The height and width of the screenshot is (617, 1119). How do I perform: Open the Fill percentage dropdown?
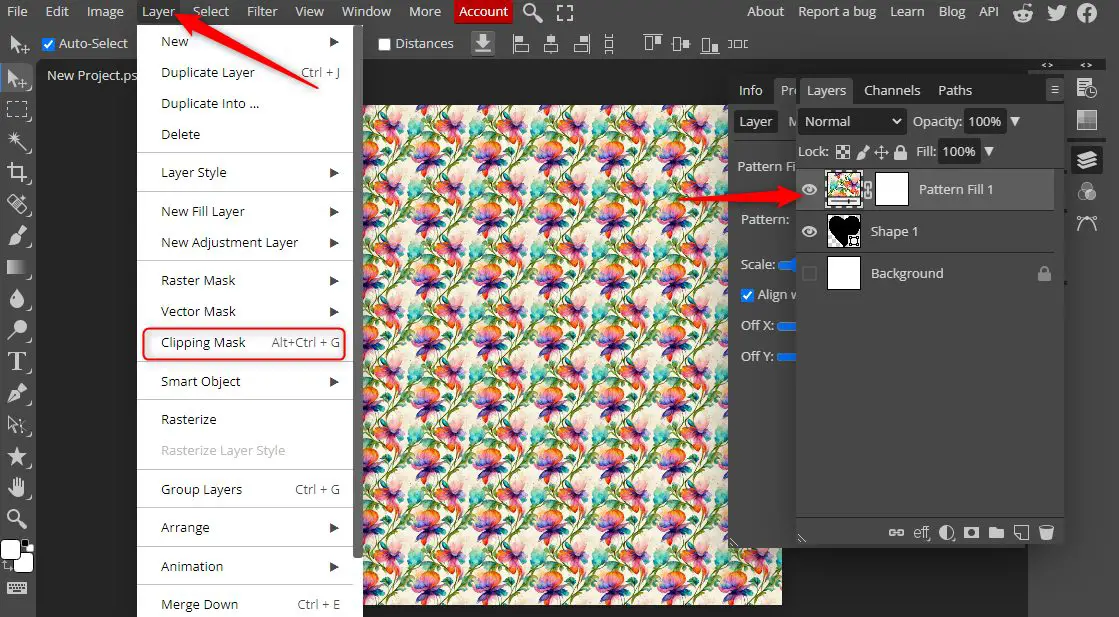(x=988, y=152)
